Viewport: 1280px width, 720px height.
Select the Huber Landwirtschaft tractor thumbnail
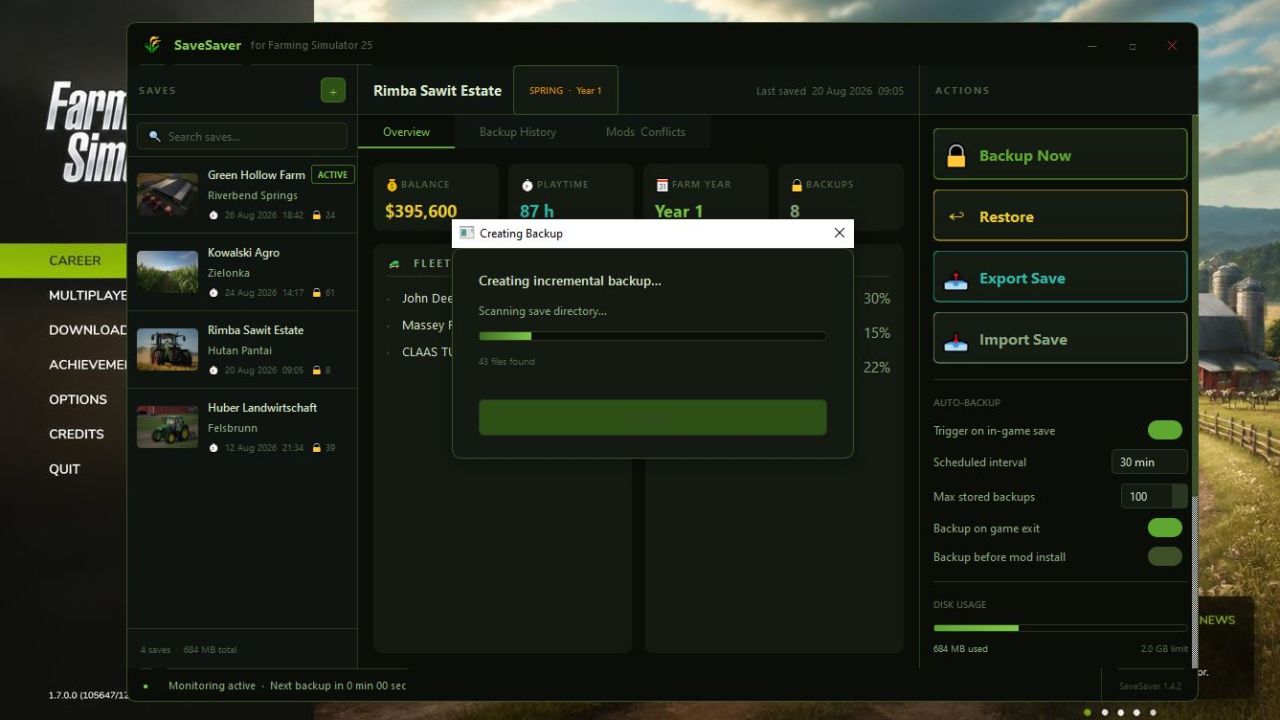167,427
